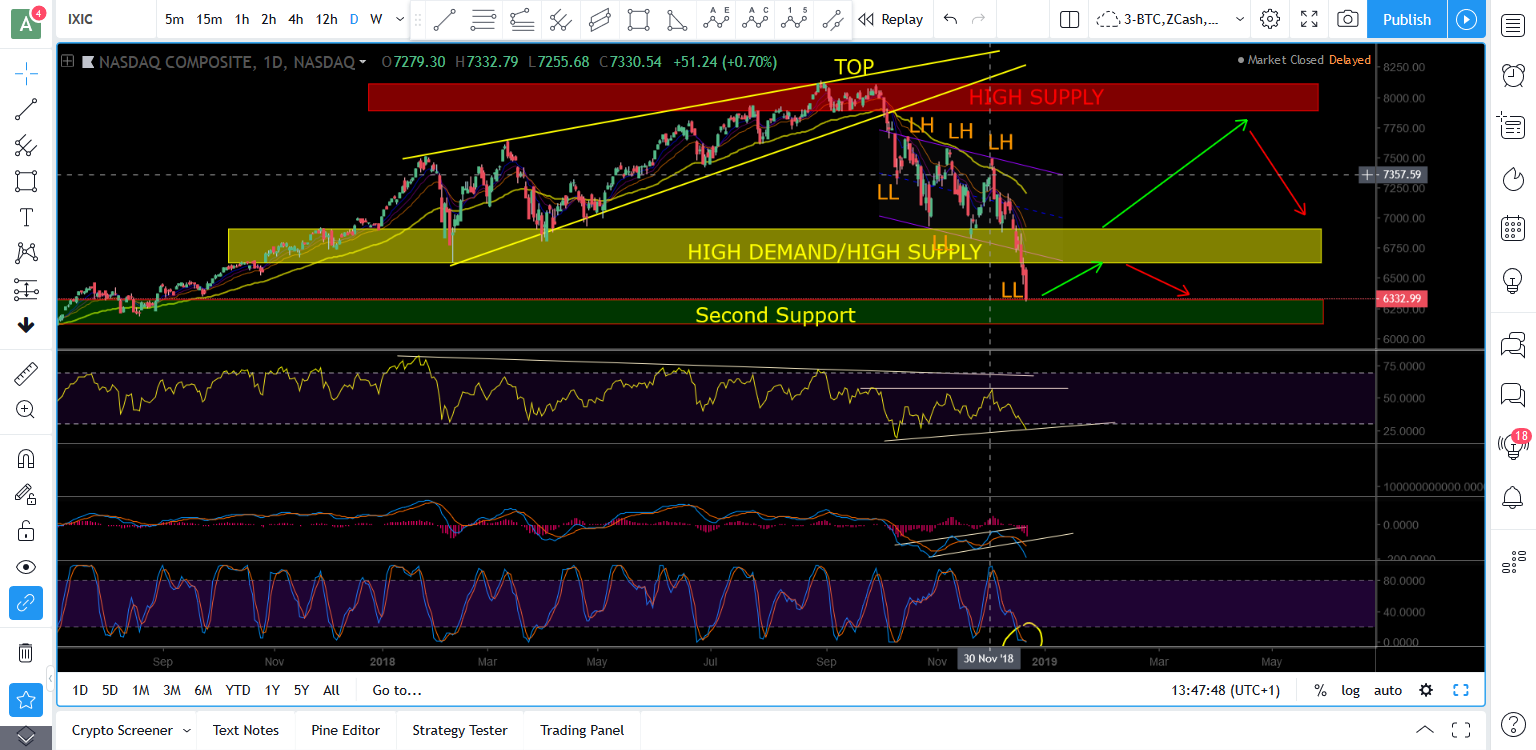Toggle log scale on the chart
This screenshot has width=1536, height=750.
[1350, 690]
